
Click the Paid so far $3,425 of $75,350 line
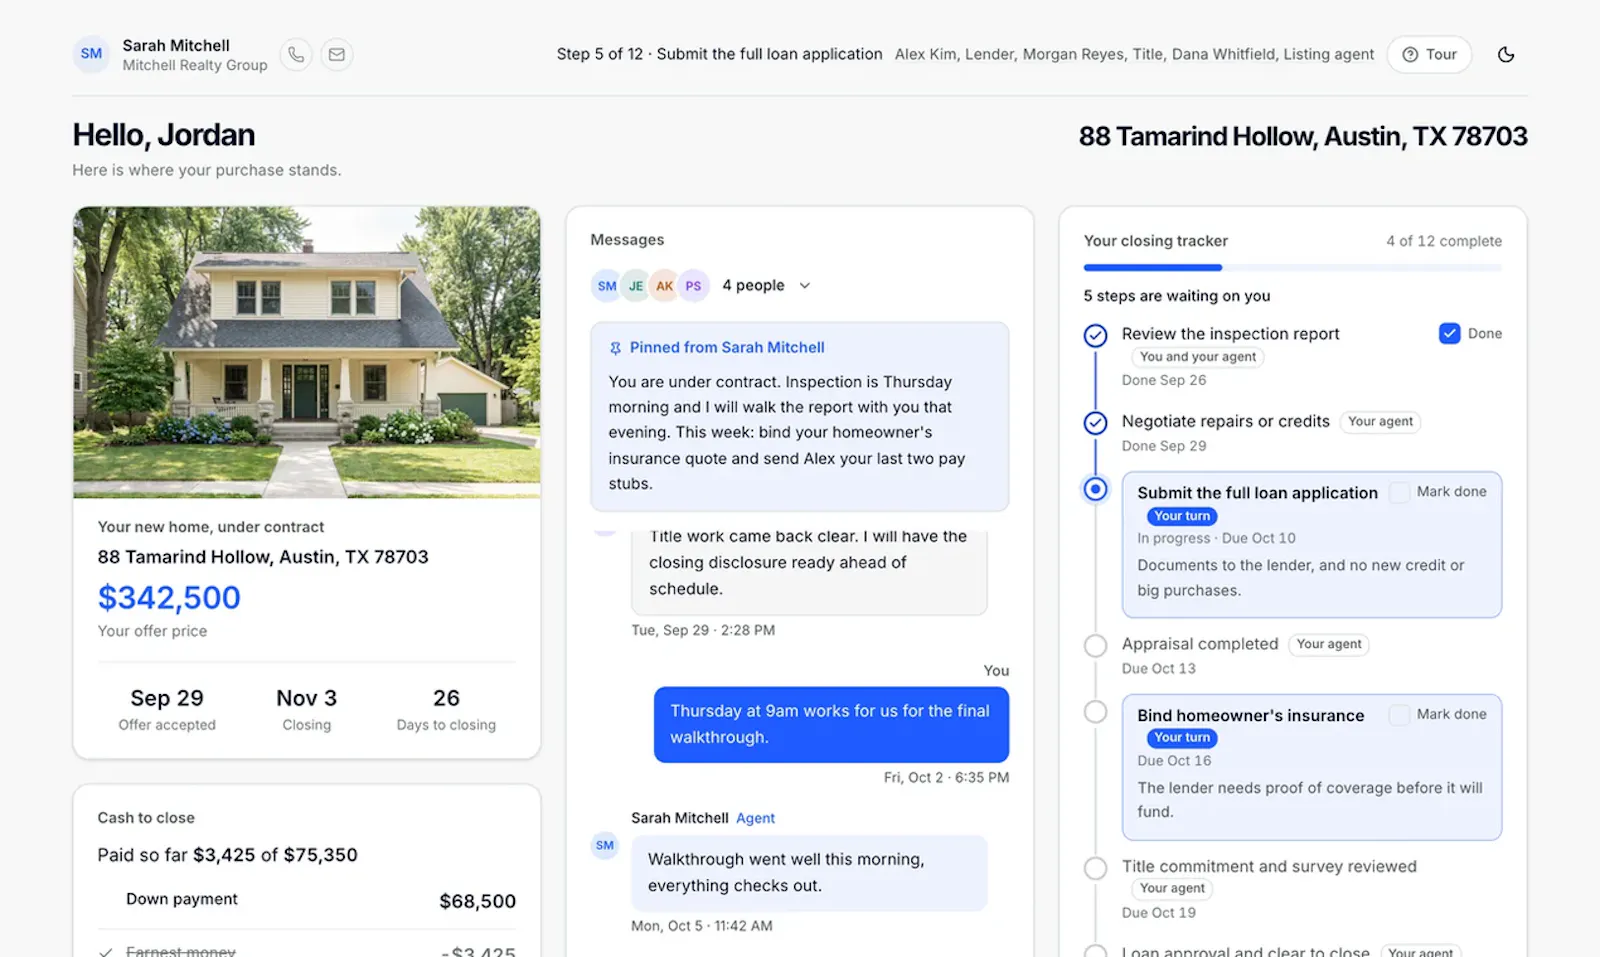(227, 855)
